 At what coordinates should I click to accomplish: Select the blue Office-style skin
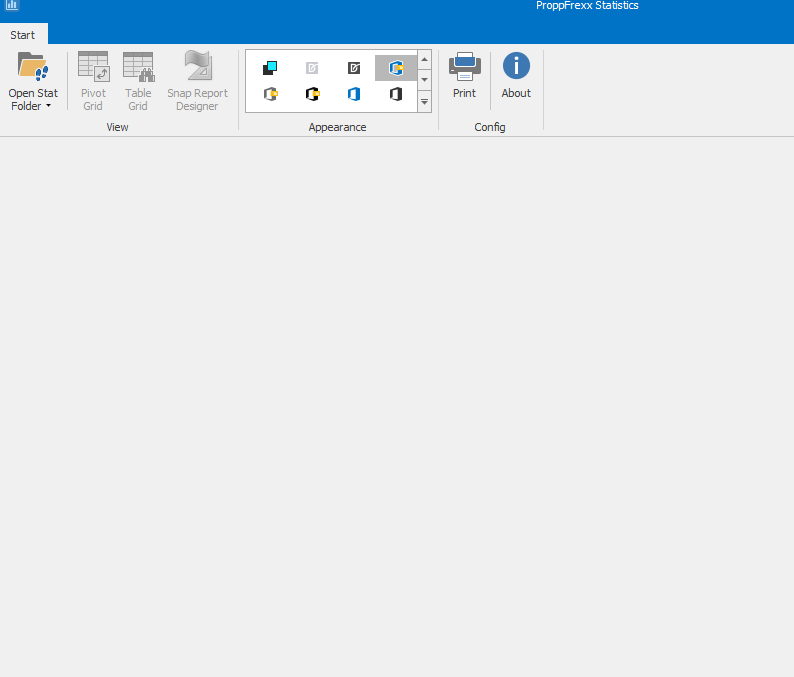pyautogui.click(x=354, y=94)
